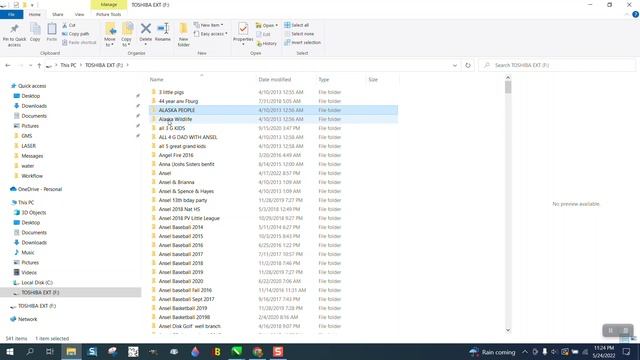Click Paste shortcut in ribbon
Screen dimensions: 640x360
(79, 42)
